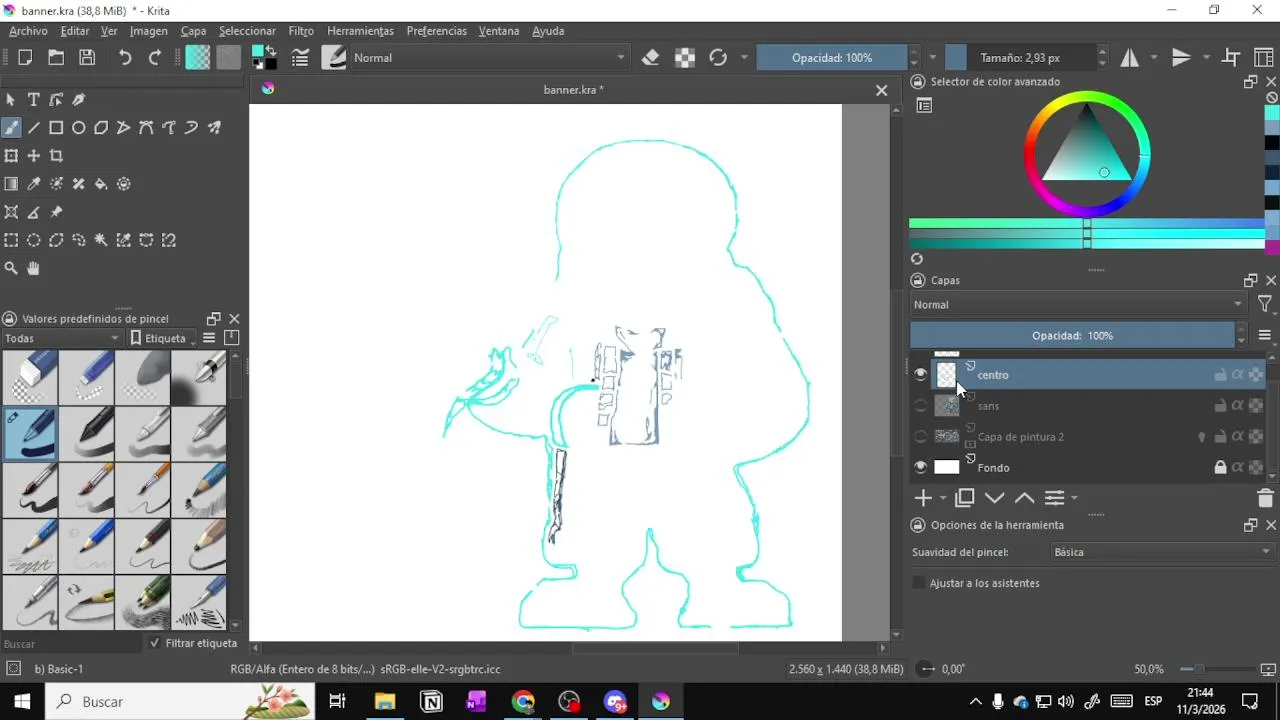Viewport: 1280px width, 720px height.
Task: Open the brush editor settings
Action: (300, 57)
